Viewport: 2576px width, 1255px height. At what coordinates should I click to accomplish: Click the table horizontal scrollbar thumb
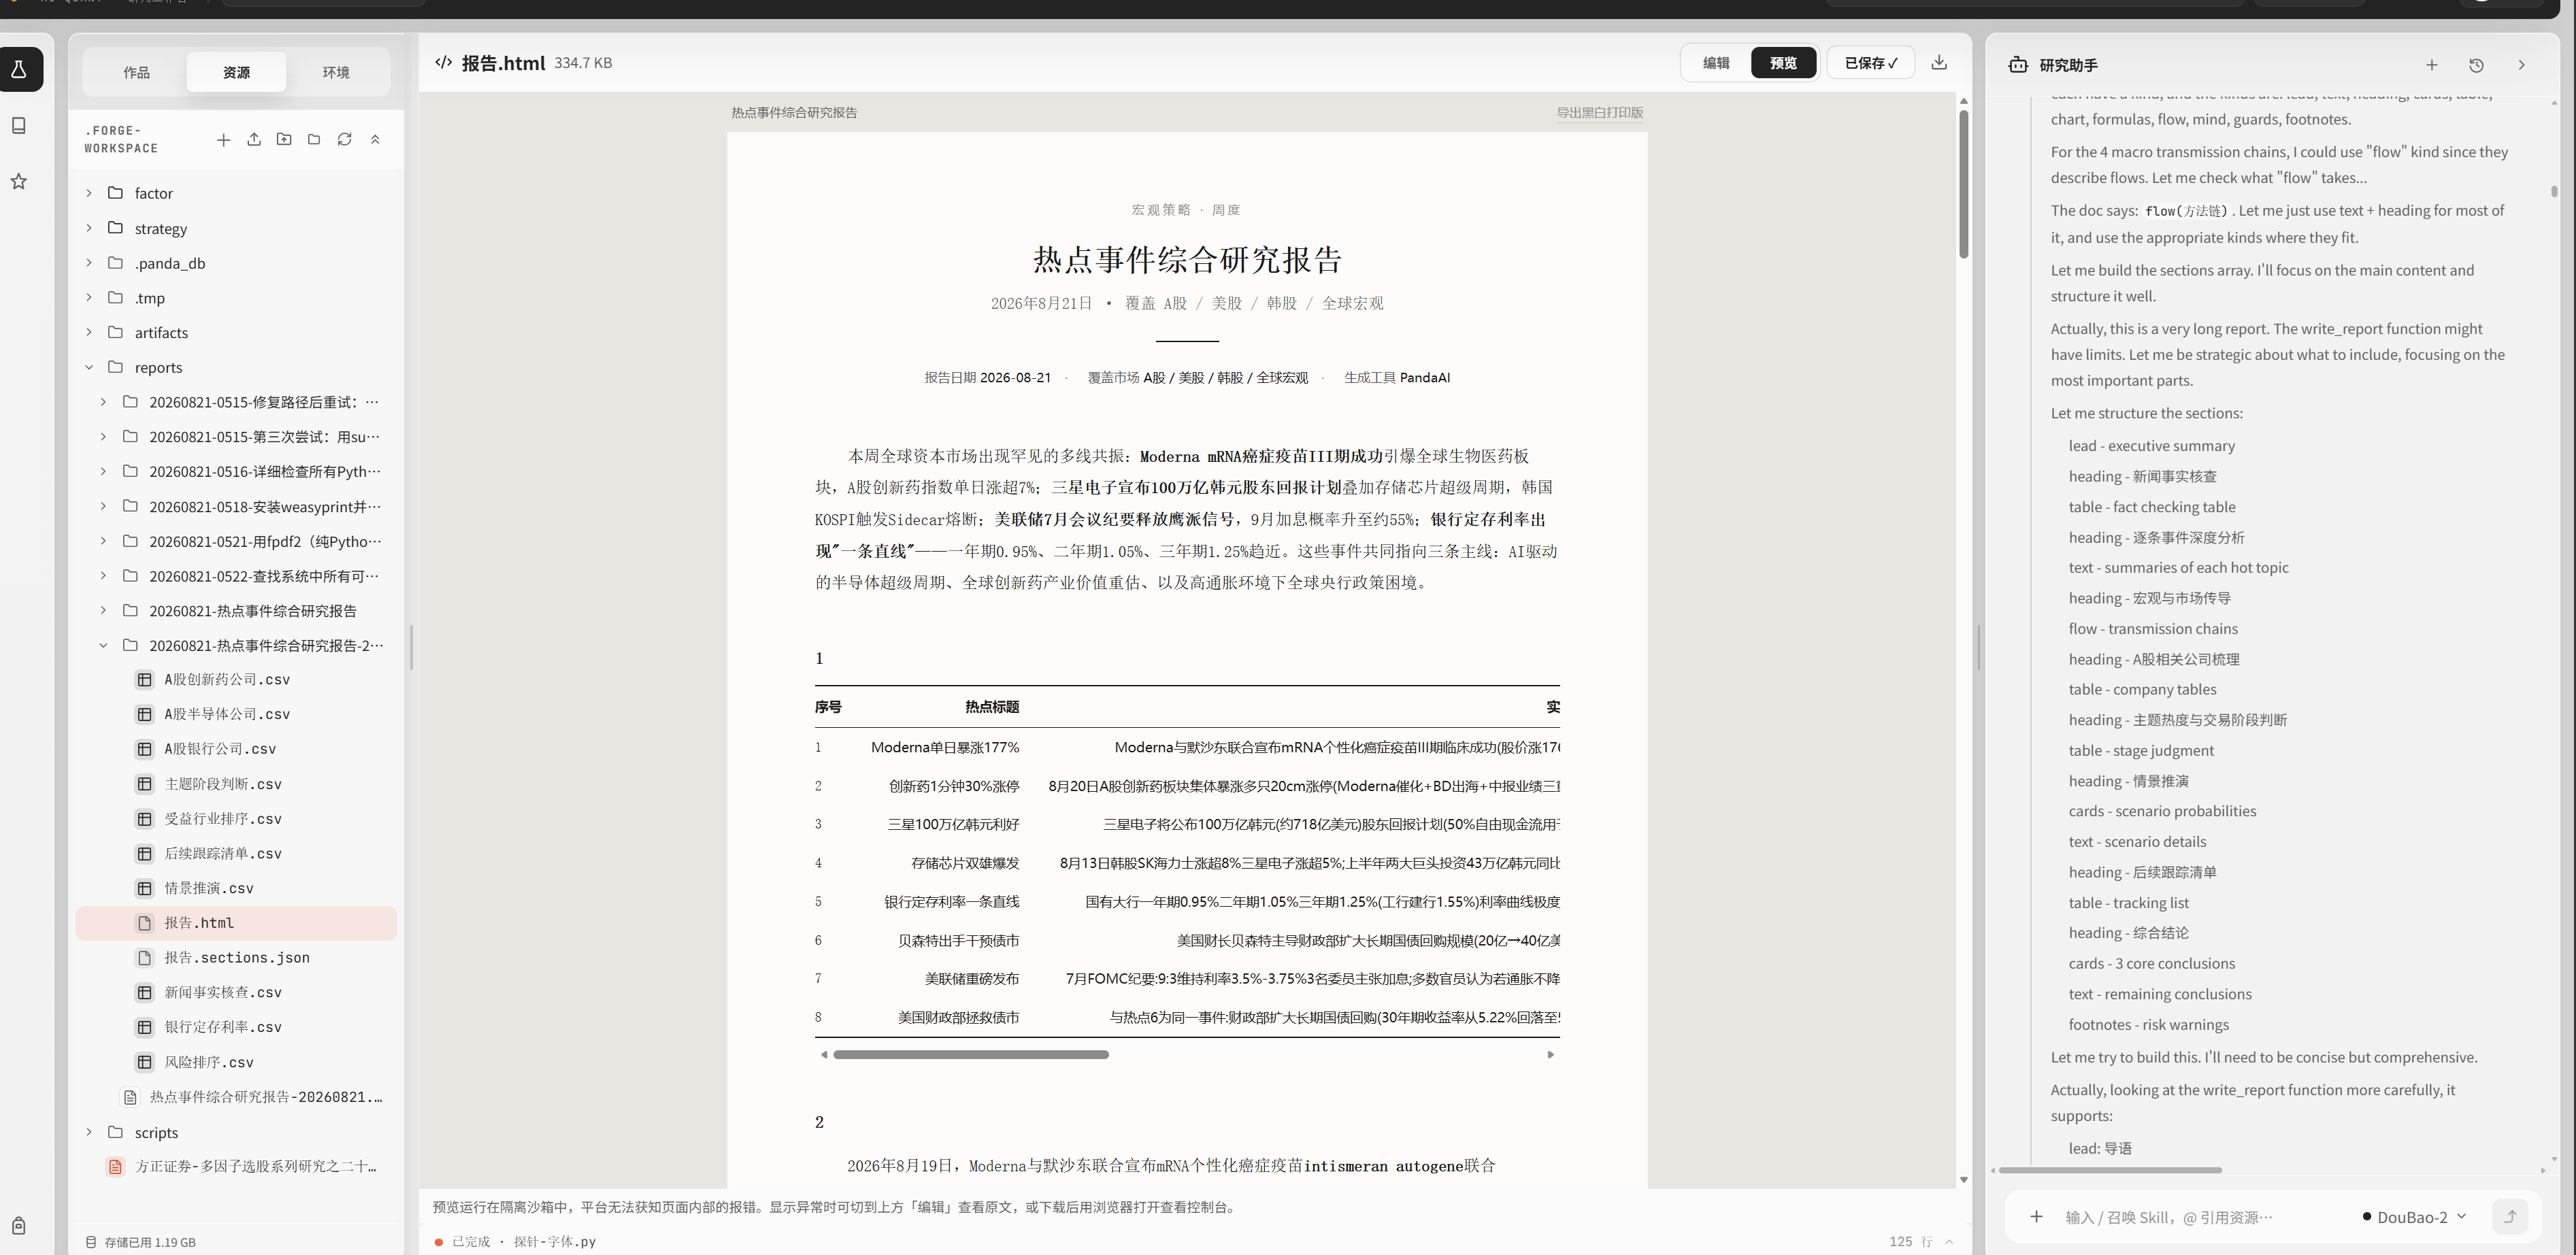click(970, 1054)
